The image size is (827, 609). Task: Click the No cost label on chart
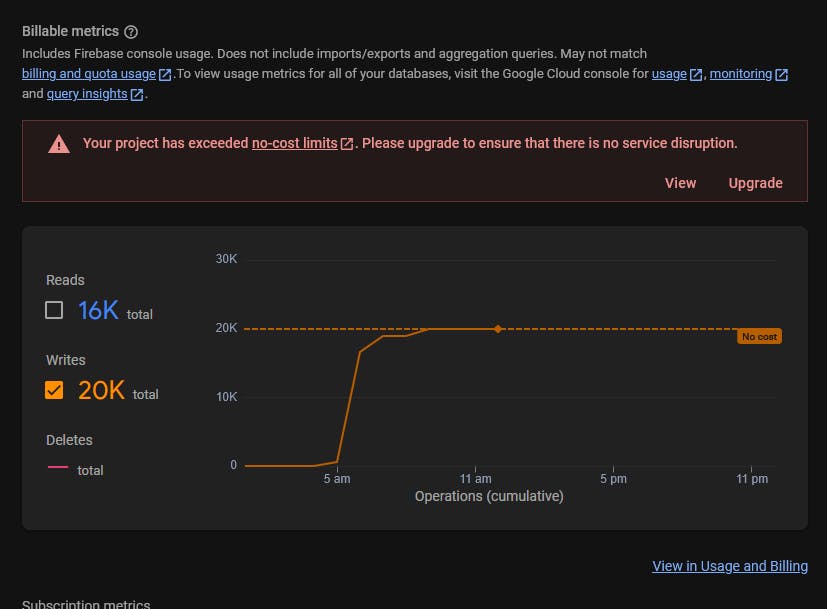[759, 336]
